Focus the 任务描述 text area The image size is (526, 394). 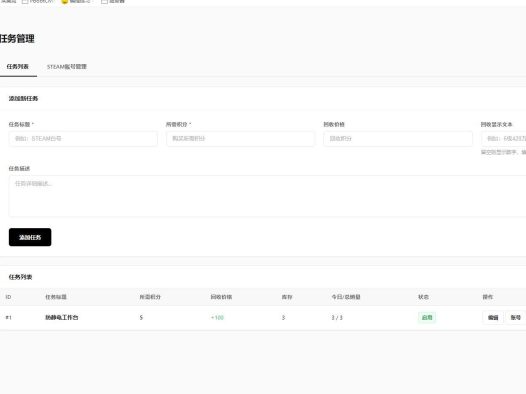267,196
